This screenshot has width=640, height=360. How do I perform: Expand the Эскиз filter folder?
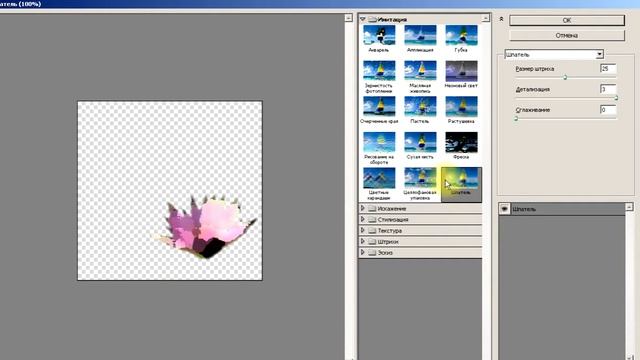pos(362,252)
